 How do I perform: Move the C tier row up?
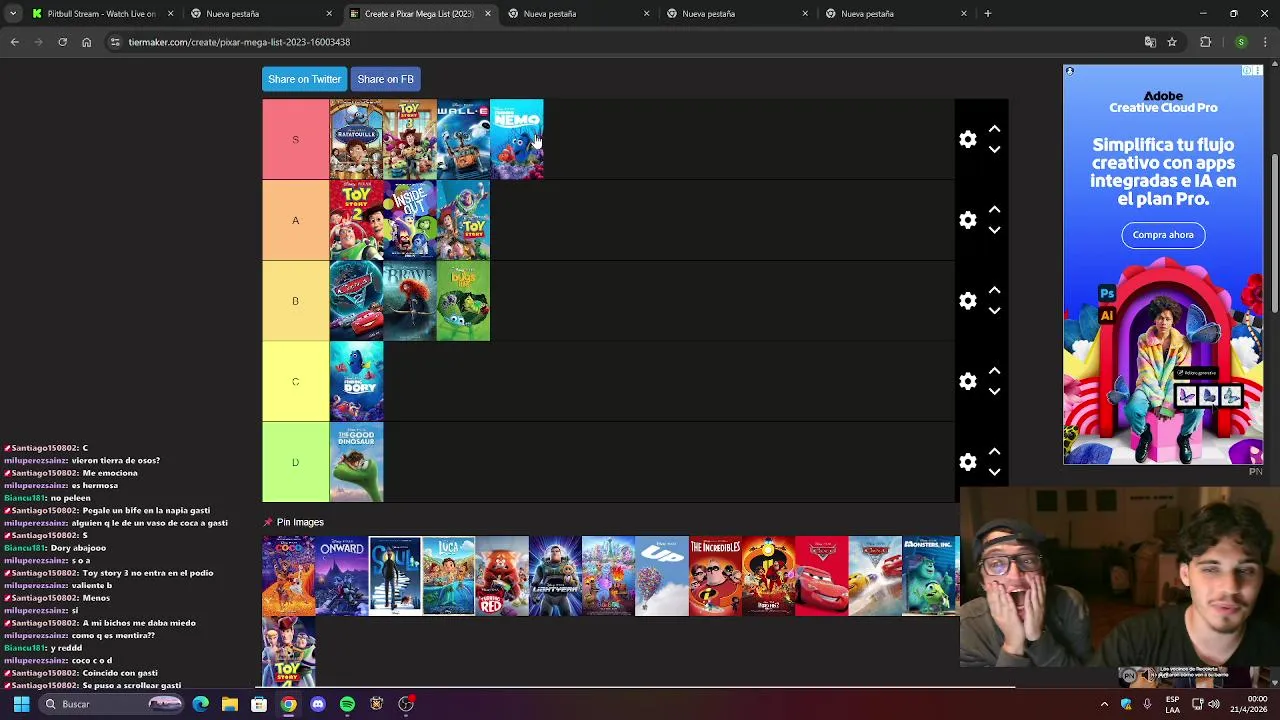point(994,371)
